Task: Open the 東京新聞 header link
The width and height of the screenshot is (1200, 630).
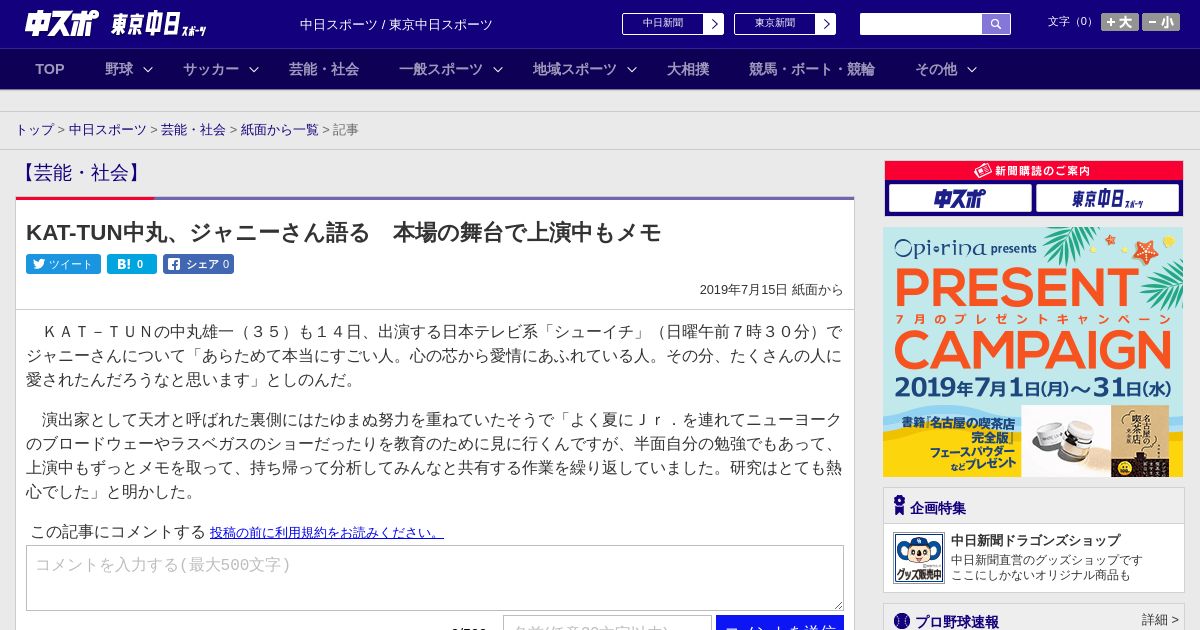Action: click(x=784, y=24)
